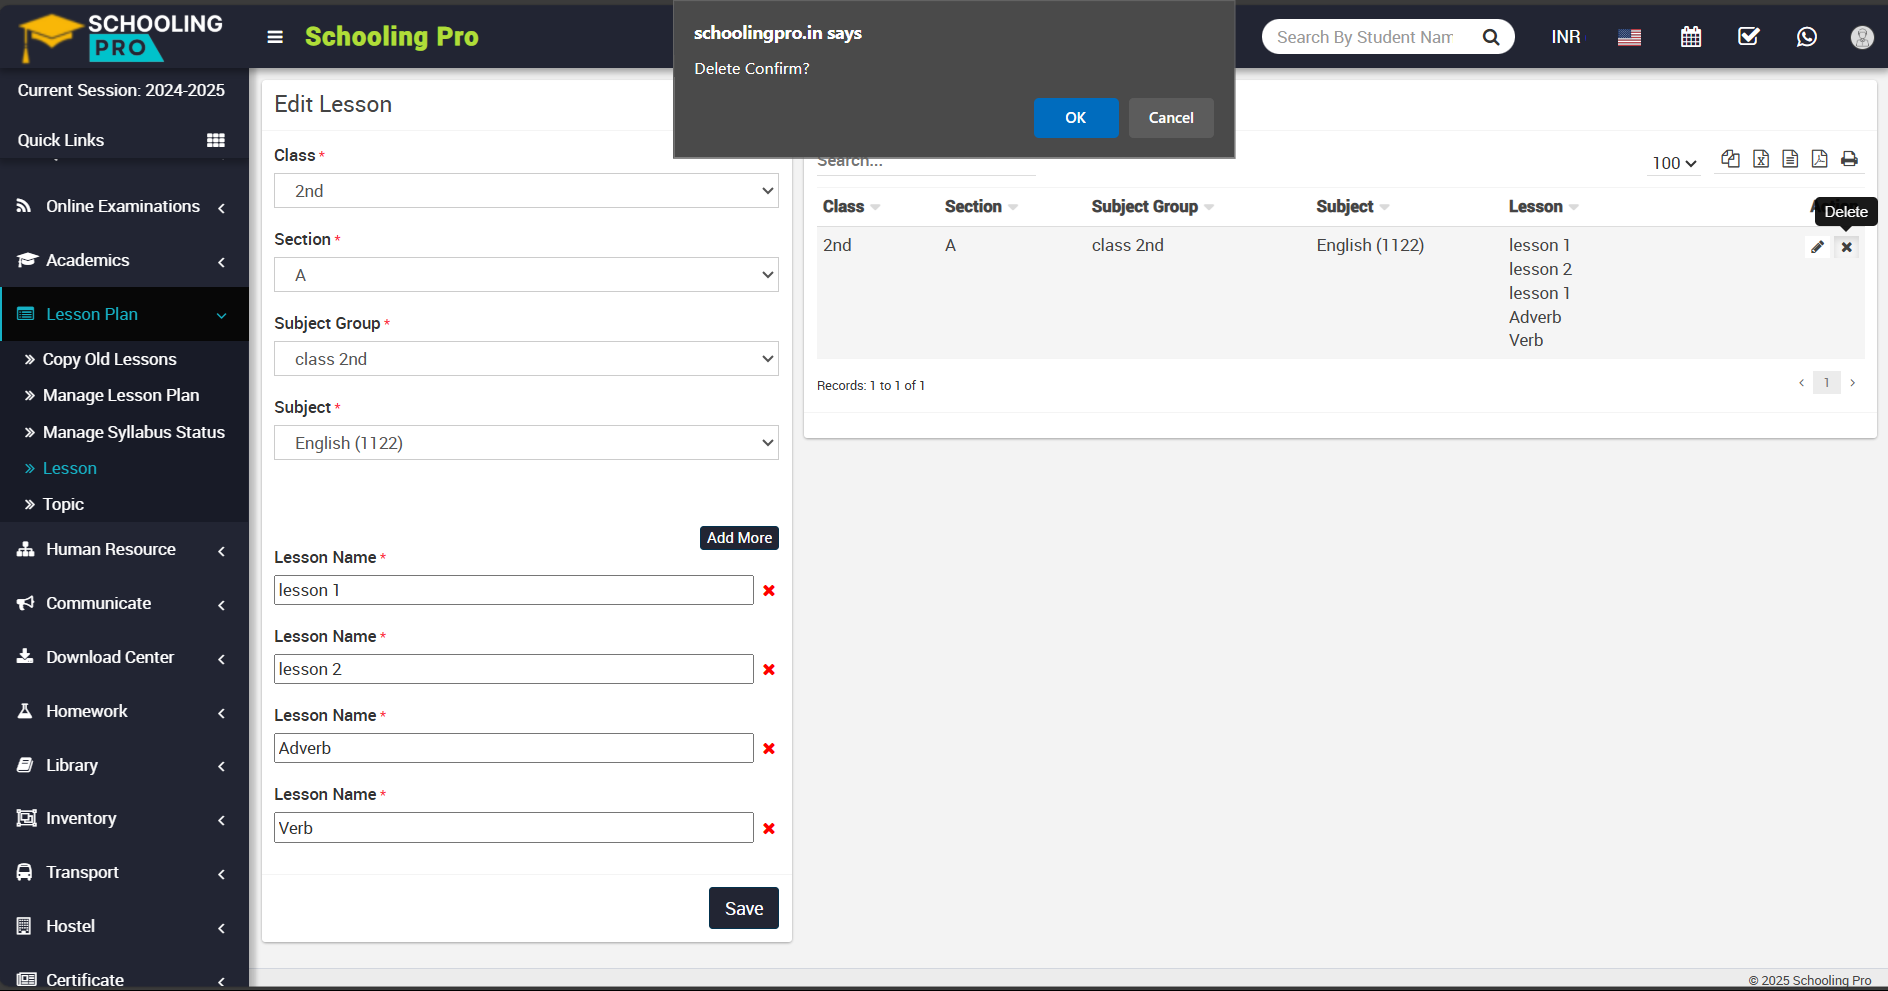Copy table using the copy icon
The width and height of the screenshot is (1888, 991).
(1730, 159)
